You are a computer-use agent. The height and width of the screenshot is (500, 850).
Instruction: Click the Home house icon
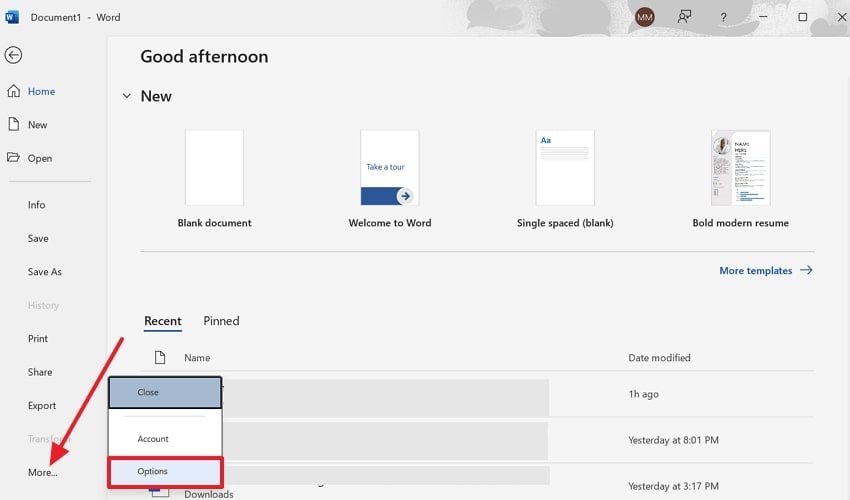14,91
